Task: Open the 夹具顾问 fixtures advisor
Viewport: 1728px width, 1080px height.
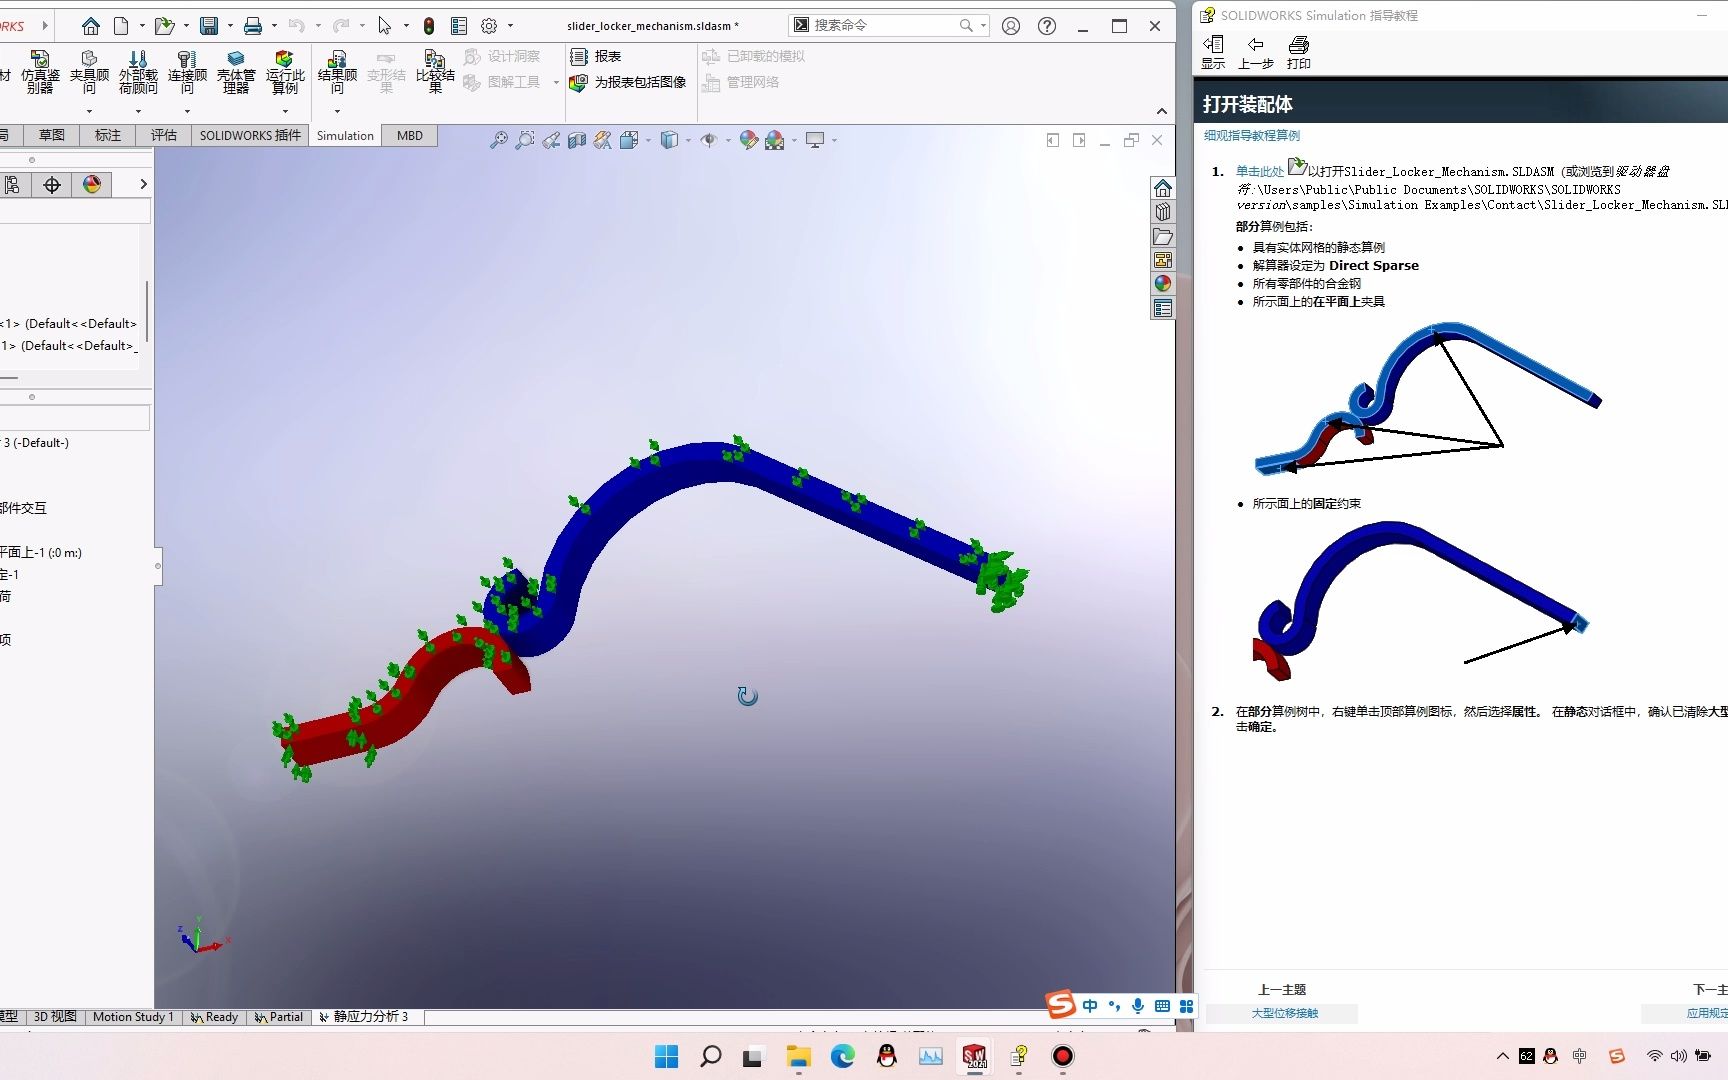Action: pyautogui.click(x=89, y=72)
